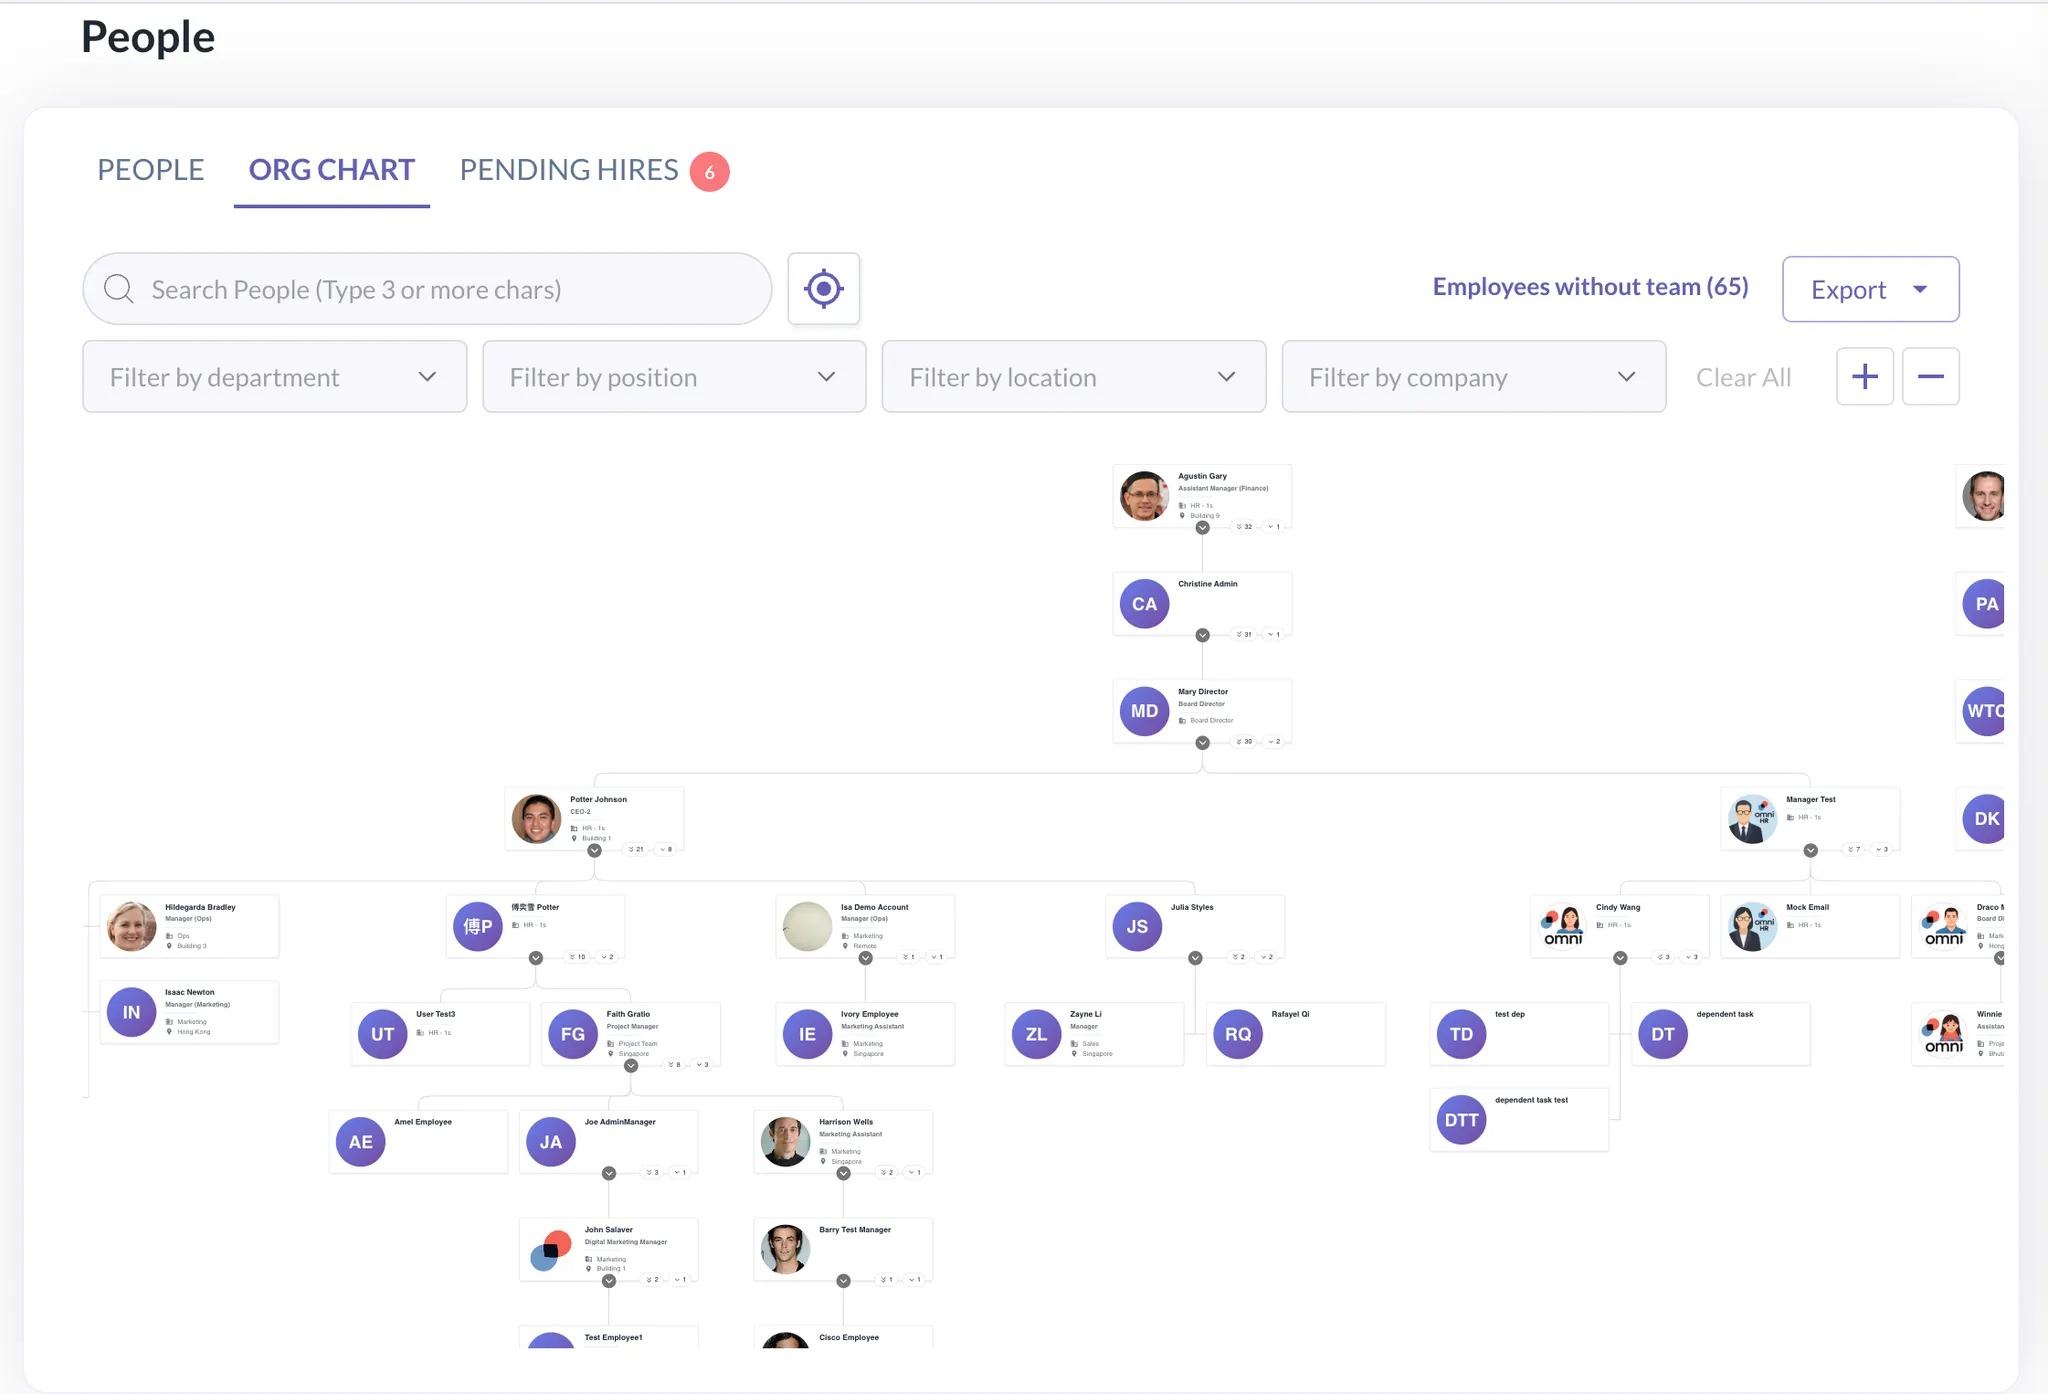Open Filter by department dropdown
The height and width of the screenshot is (1394, 2048).
(274, 377)
